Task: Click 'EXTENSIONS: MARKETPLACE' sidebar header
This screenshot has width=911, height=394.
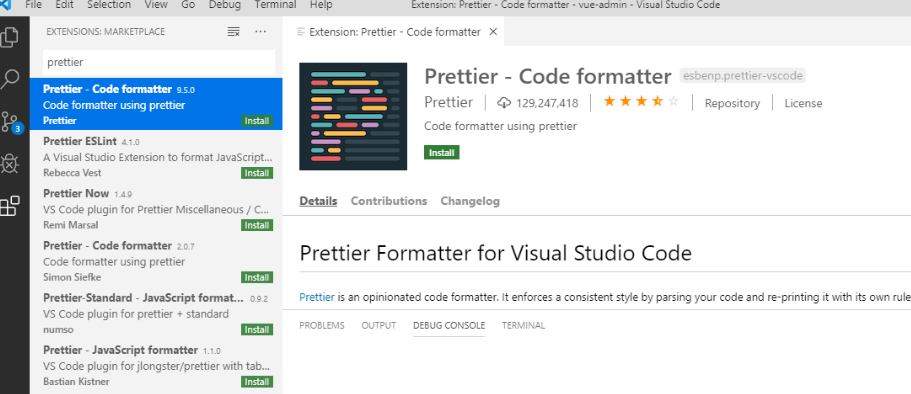Action: click(x=106, y=31)
